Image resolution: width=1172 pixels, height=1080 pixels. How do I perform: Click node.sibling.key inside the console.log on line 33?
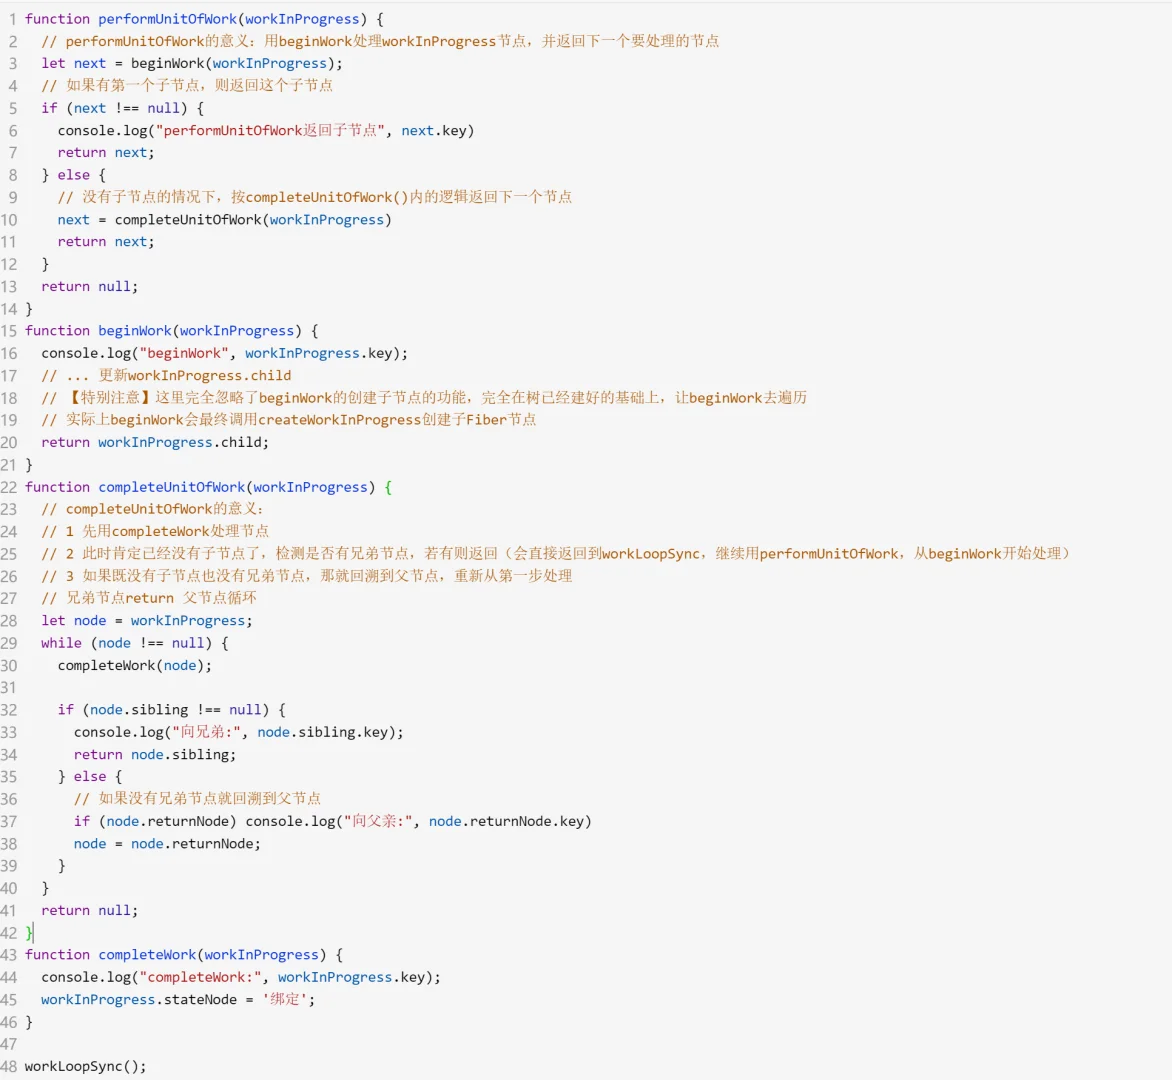tap(320, 731)
